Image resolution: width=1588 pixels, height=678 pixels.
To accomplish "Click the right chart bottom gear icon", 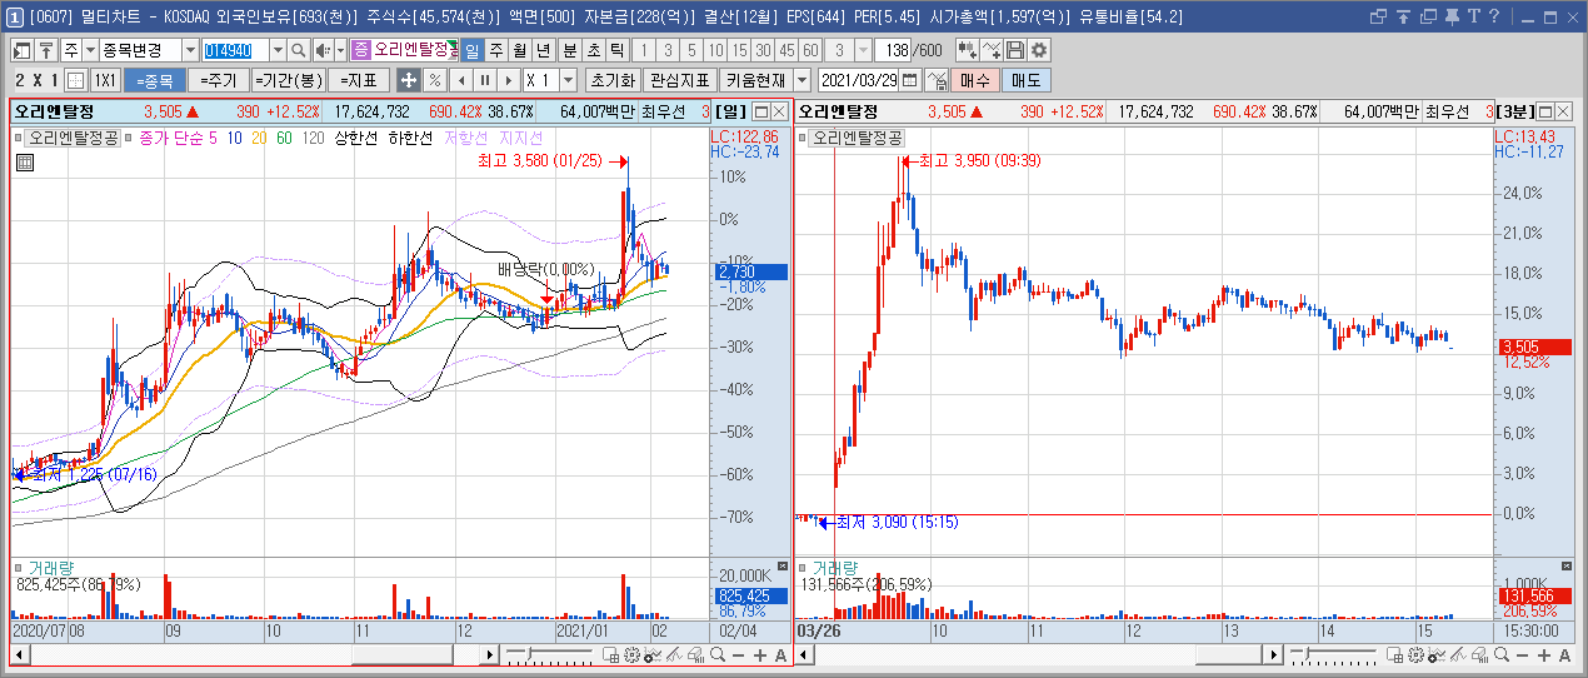I will point(1415,655).
